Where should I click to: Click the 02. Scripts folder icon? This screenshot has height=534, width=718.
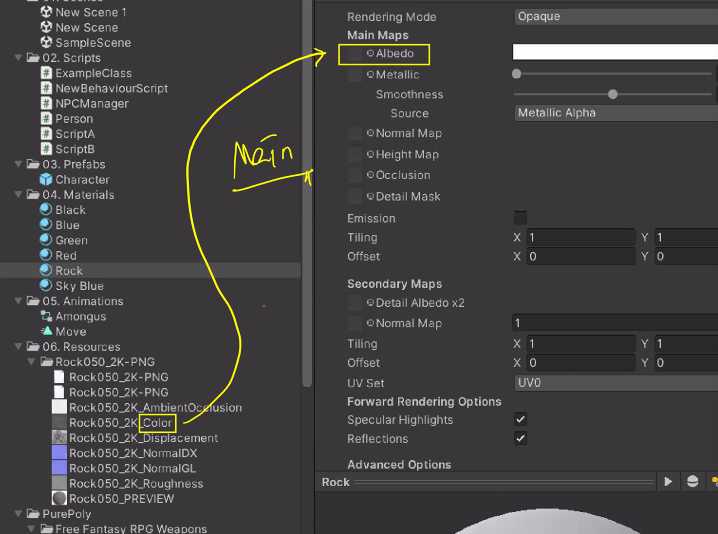click(33, 58)
